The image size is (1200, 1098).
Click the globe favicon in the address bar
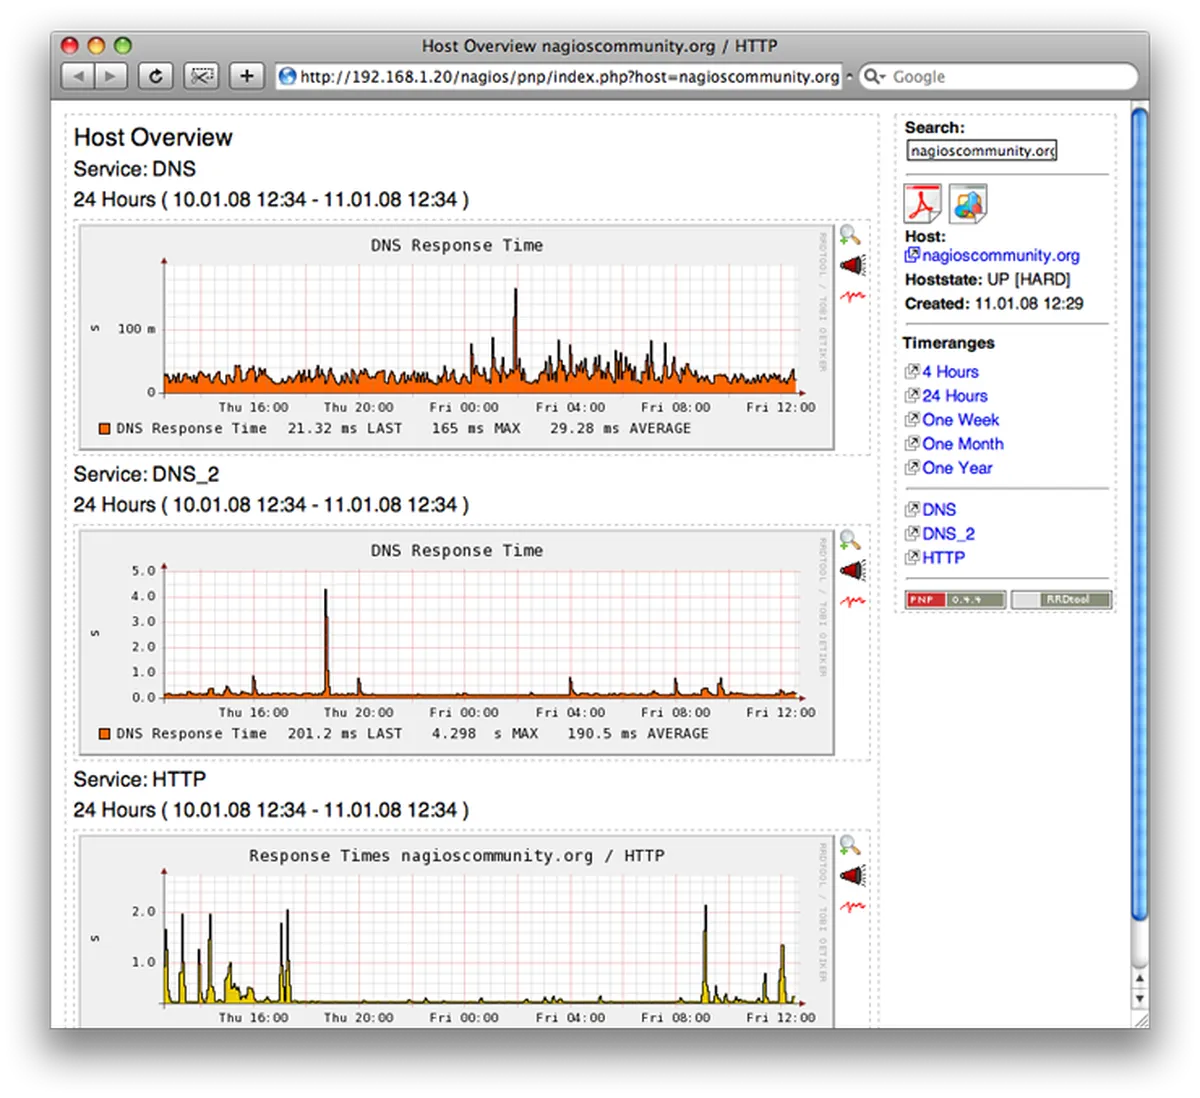288,76
